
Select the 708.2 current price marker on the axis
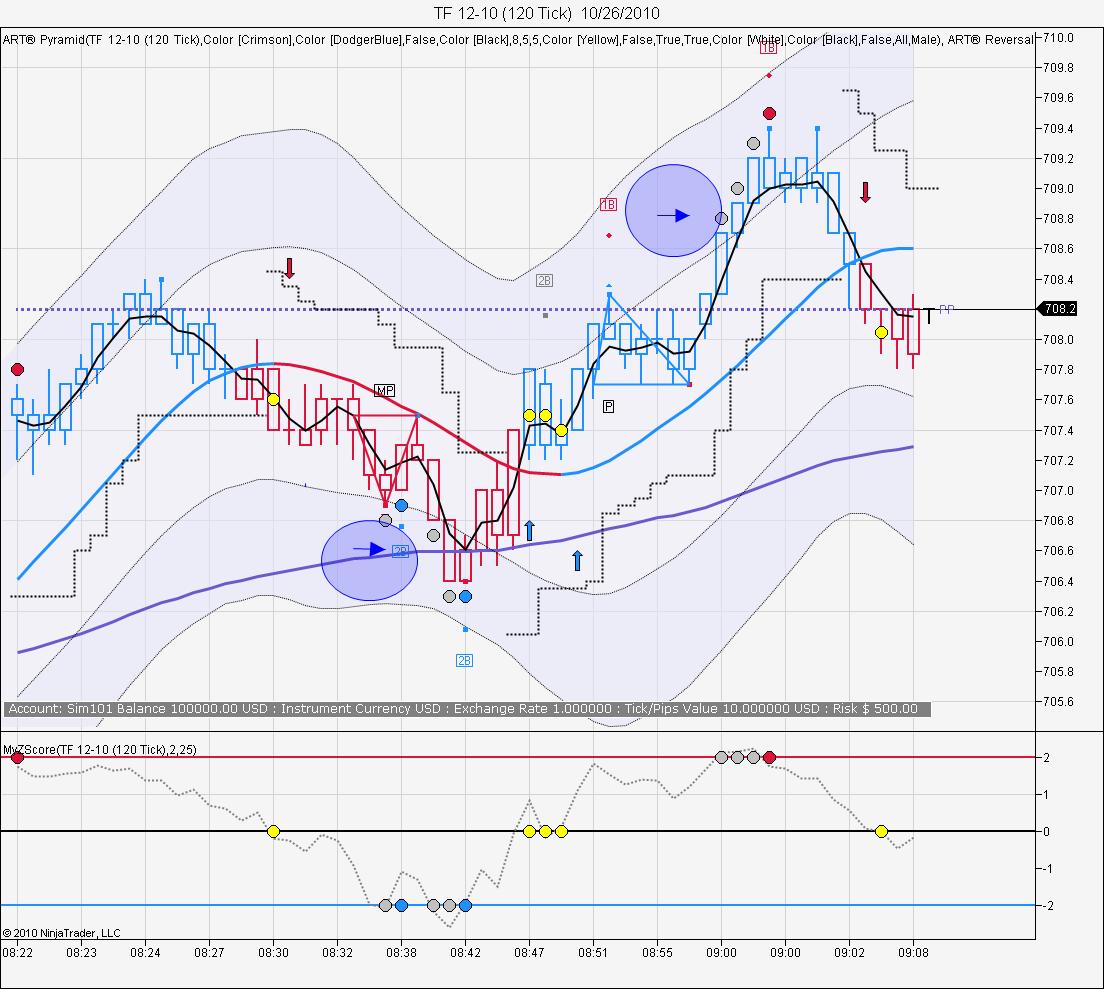point(1058,308)
